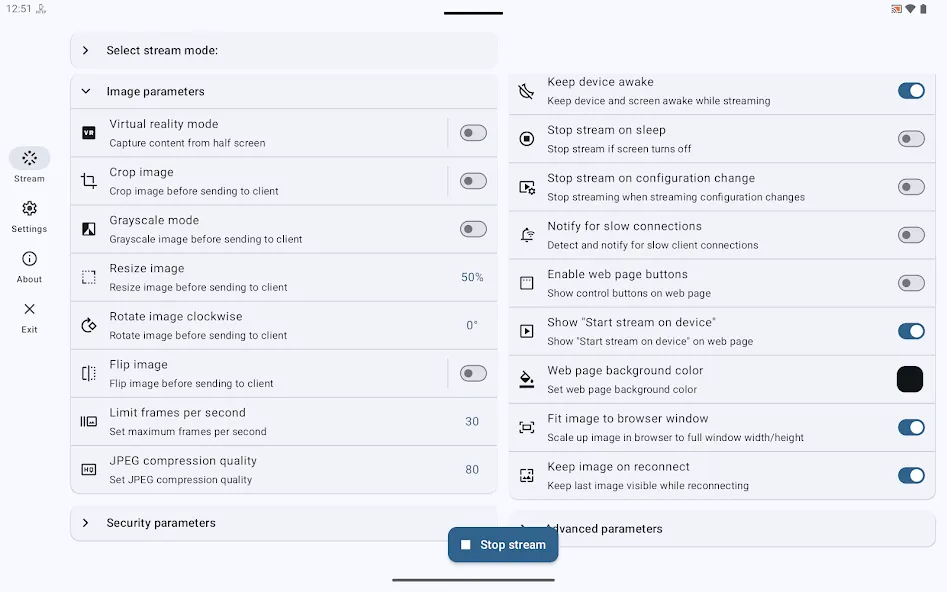This screenshot has height=592, width=947.
Task: Click the Limit frames per second icon
Action: coord(89,422)
